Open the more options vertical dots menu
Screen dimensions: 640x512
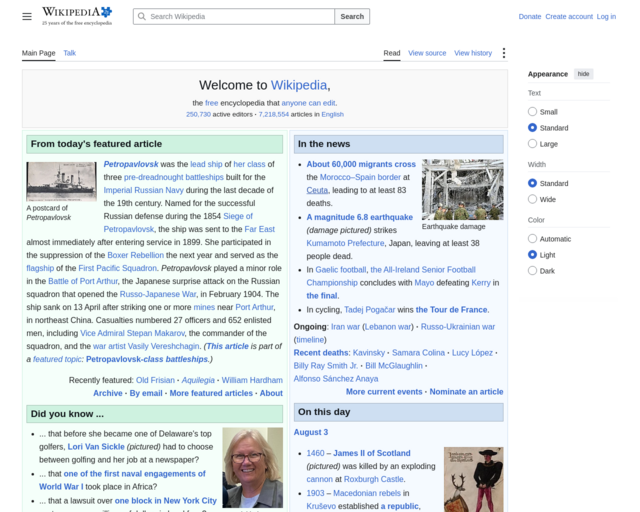(x=504, y=53)
